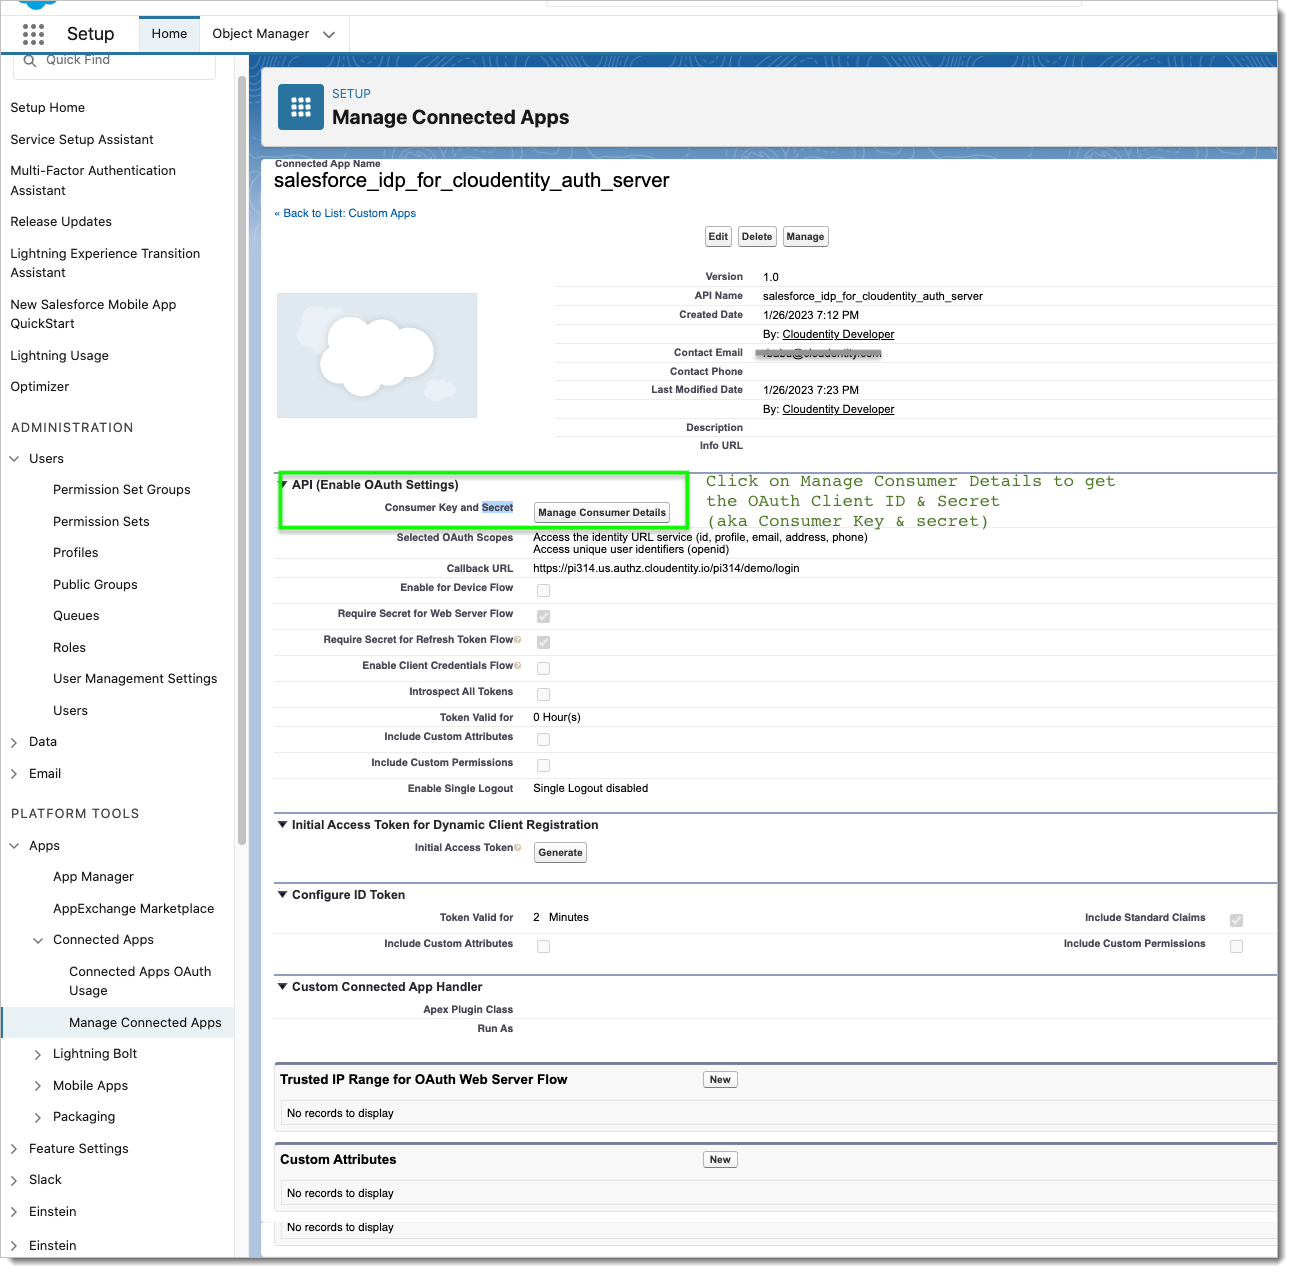This screenshot has width=1293, height=1273.
Task: Open the App Launcher waffle icon
Action: tap(34, 34)
